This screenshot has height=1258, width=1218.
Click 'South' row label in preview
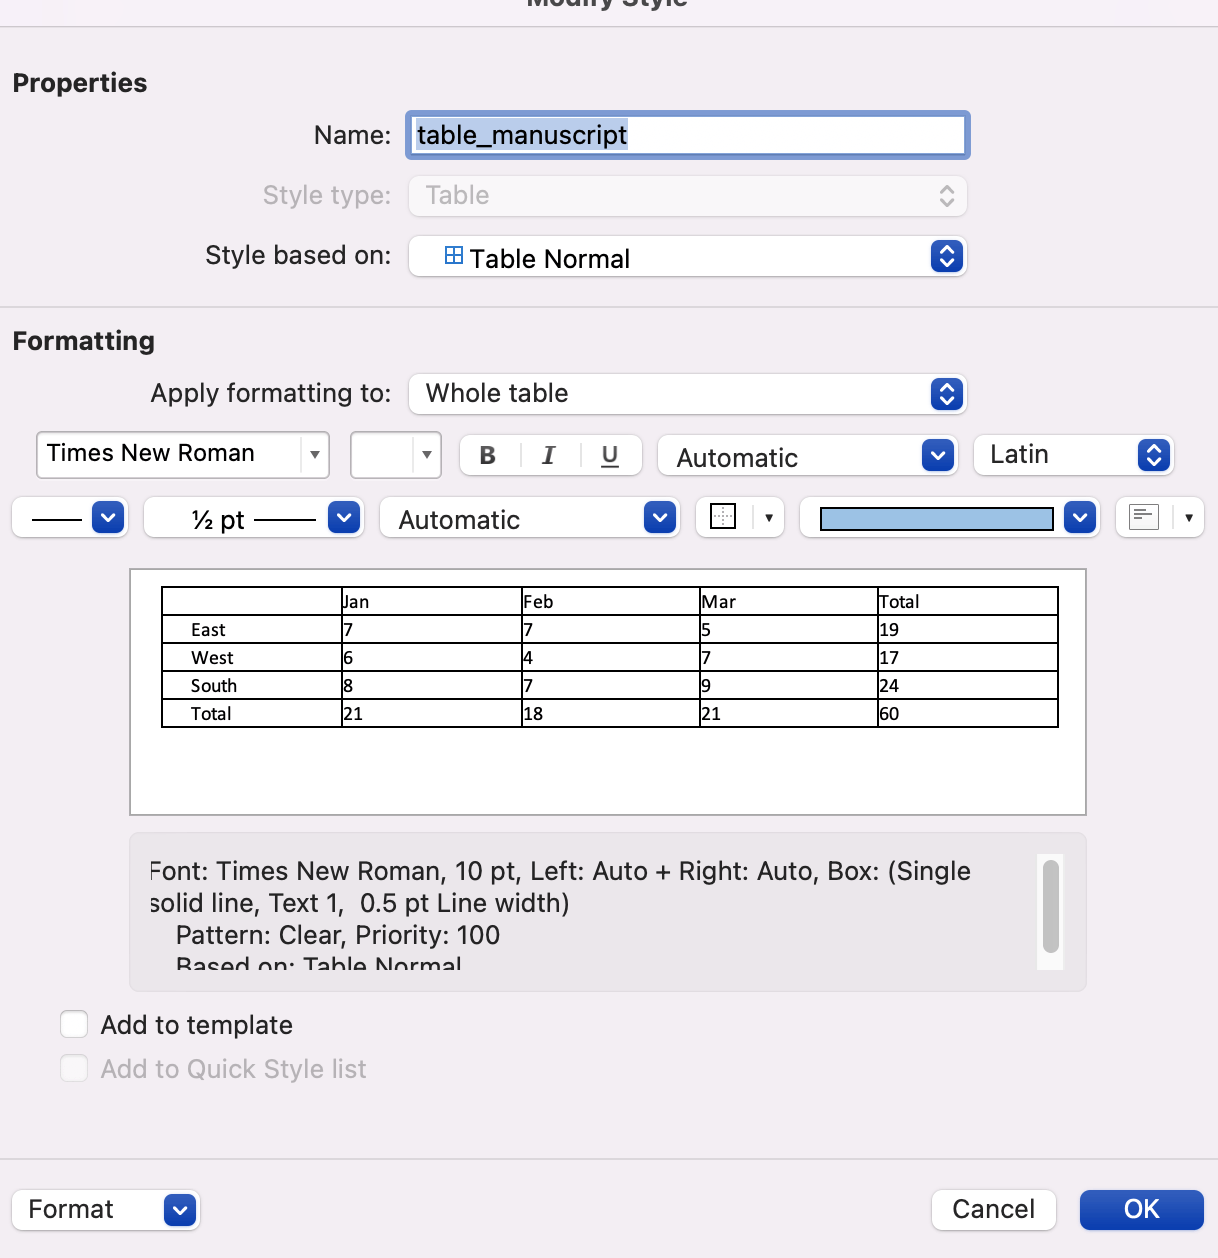[x=214, y=686]
